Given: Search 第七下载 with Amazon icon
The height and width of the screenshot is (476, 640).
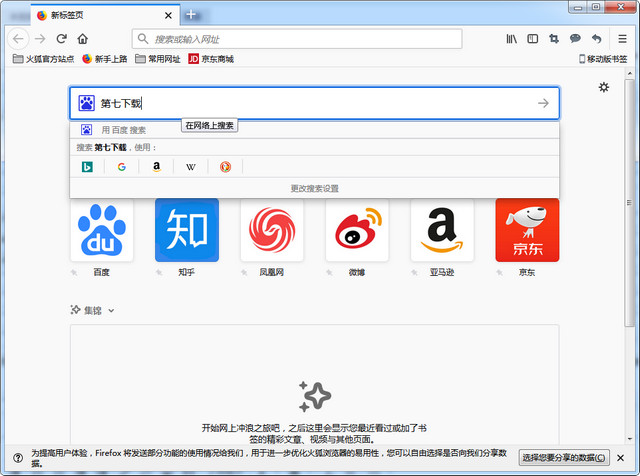Looking at the screenshot, I should 156,167.
